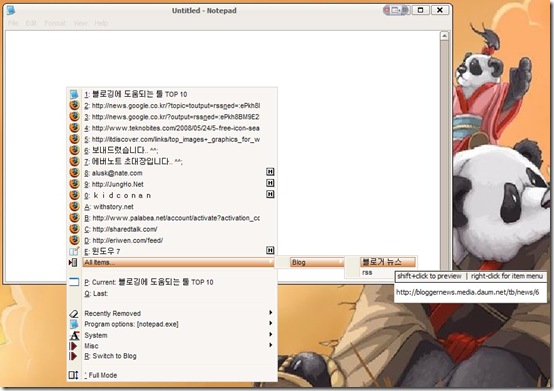The image size is (554, 391).
Task: Click the System menu icon
Action: click(74, 335)
